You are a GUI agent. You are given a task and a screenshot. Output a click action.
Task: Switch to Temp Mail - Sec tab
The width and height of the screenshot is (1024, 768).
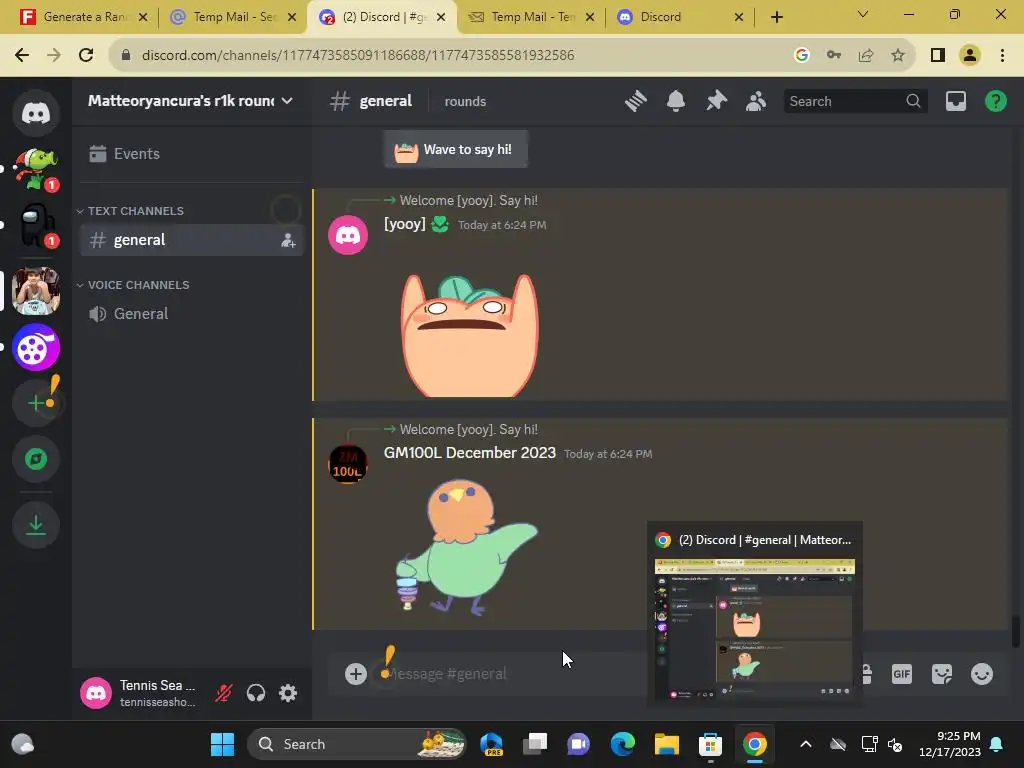point(233,17)
